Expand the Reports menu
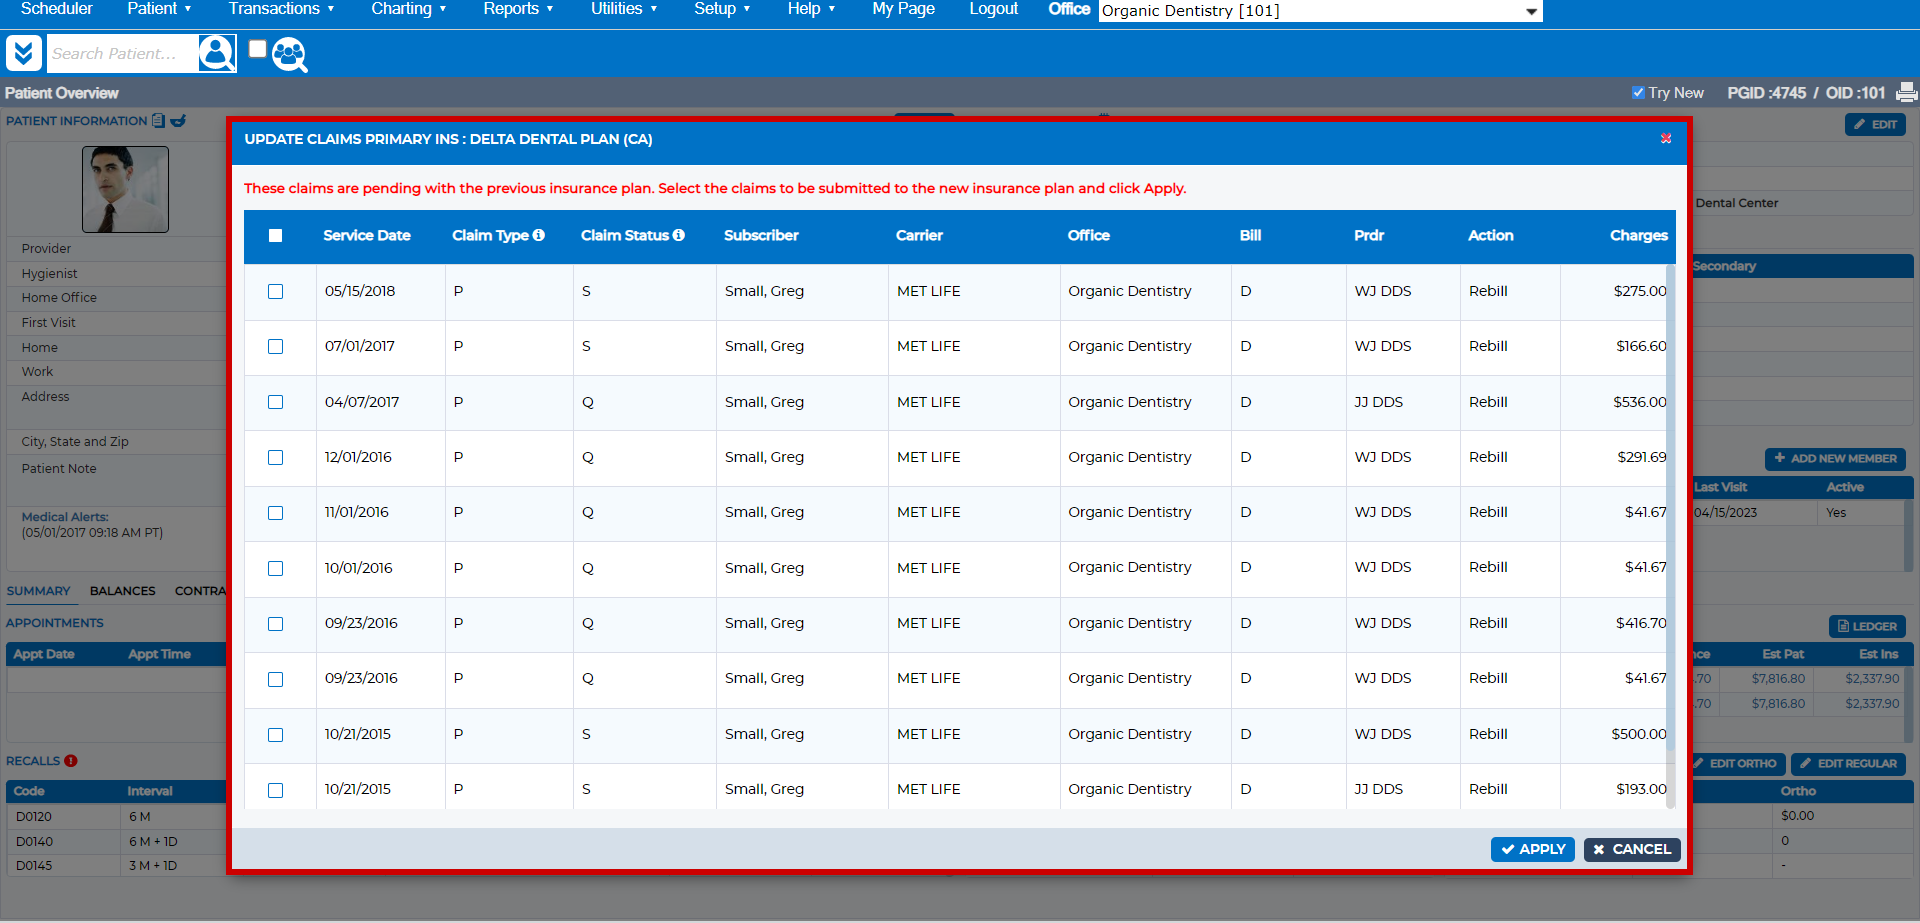Screen dimensions: 1920x923 click(x=518, y=9)
